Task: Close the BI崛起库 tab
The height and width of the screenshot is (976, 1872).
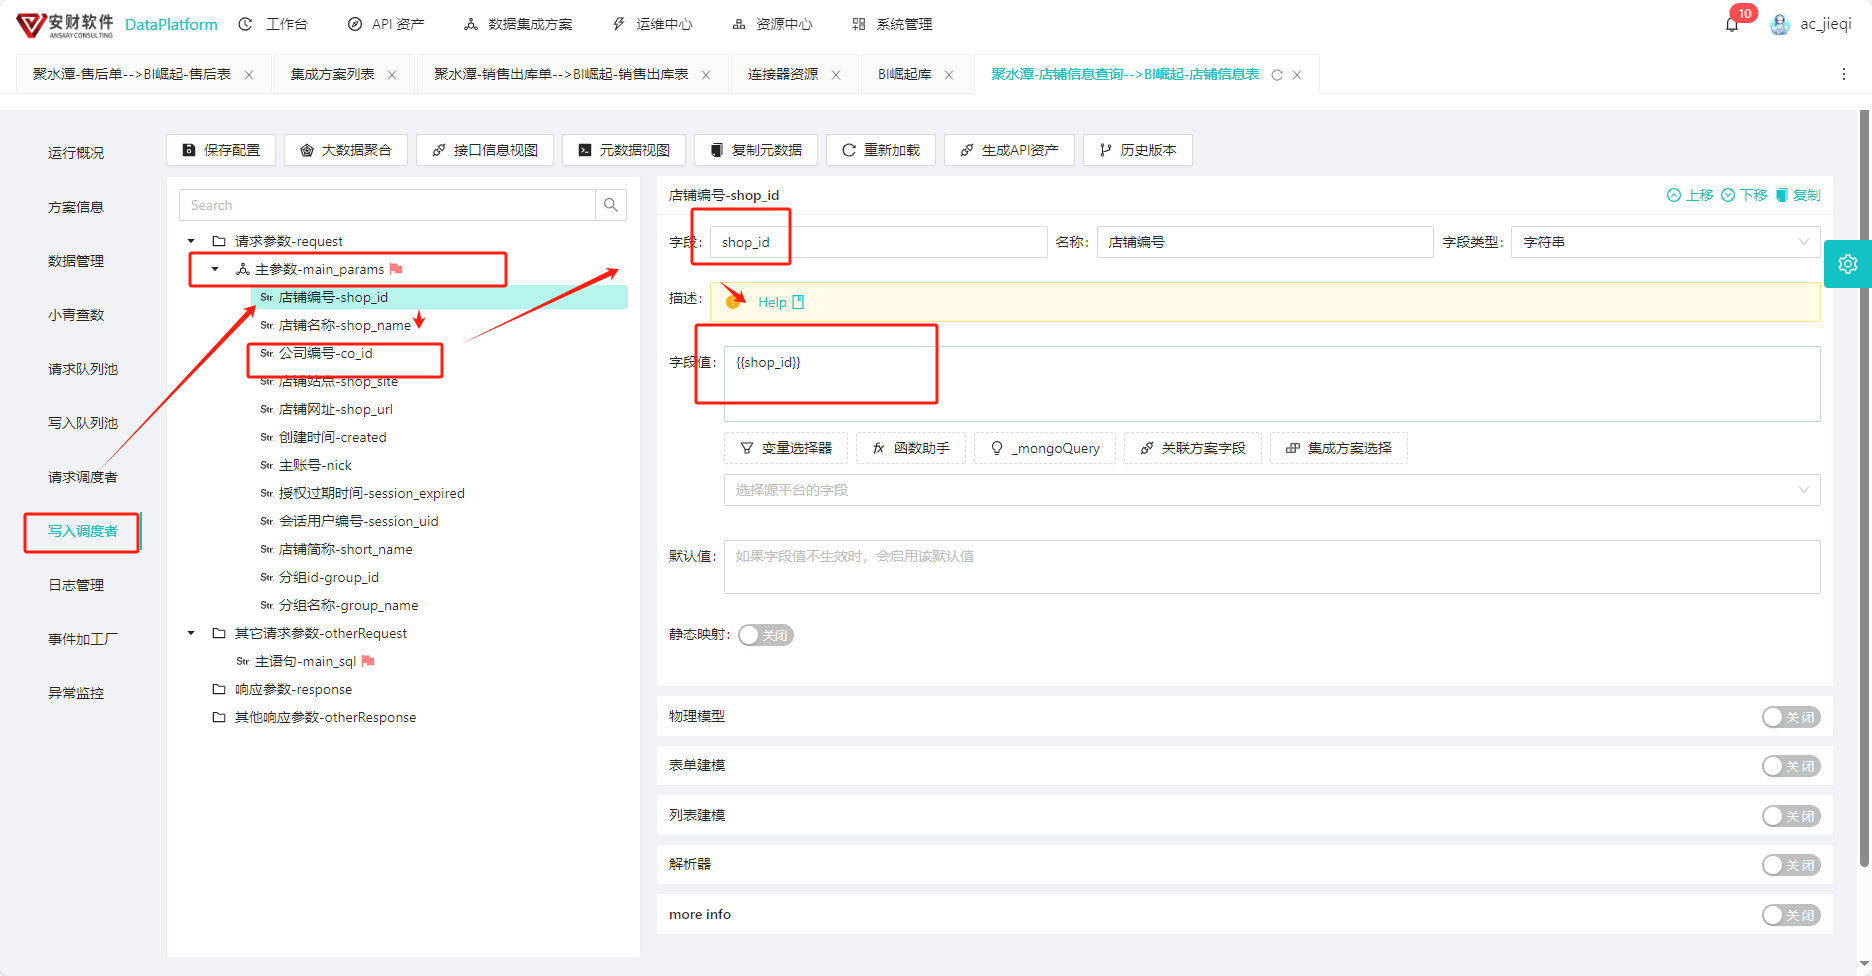Action: pyautogui.click(x=949, y=75)
